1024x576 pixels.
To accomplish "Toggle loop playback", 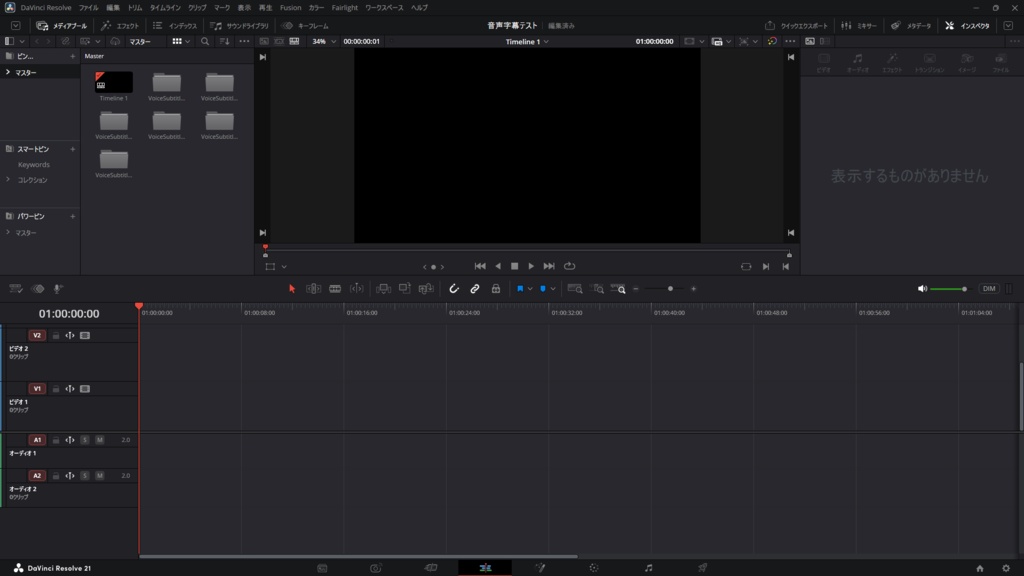I will [569, 266].
